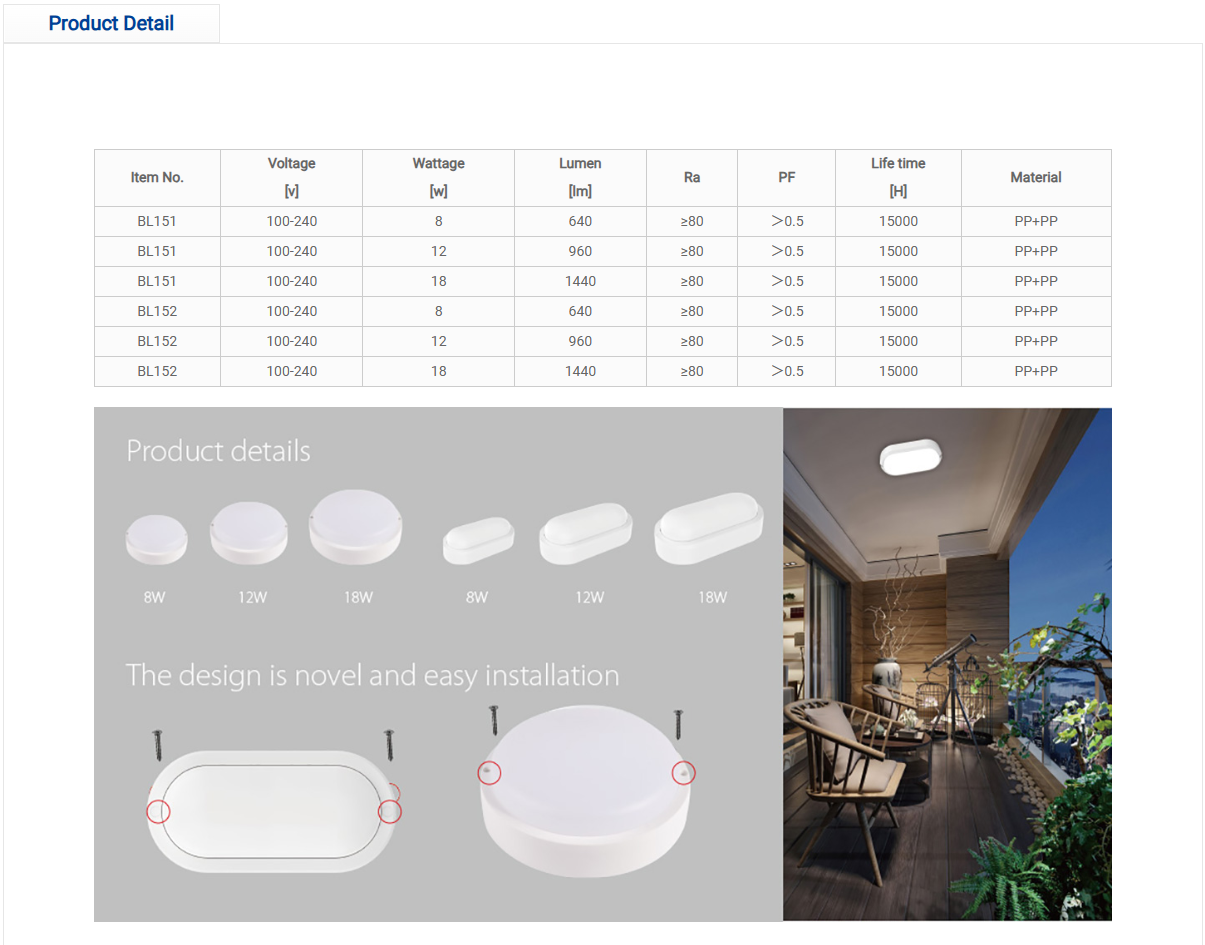The width and height of the screenshot is (1205, 945).
Task: Click 640 lumen value in BL152 row
Action: coord(580,311)
